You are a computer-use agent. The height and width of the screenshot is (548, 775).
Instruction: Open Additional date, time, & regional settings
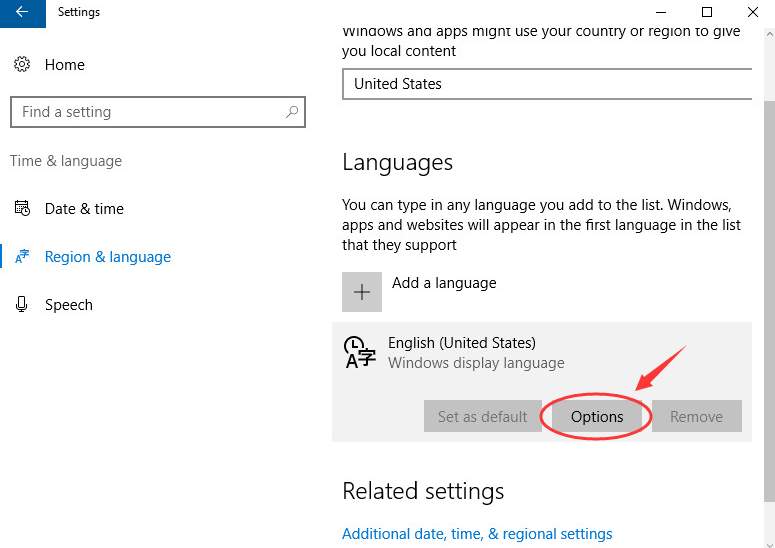click(477, 534)
